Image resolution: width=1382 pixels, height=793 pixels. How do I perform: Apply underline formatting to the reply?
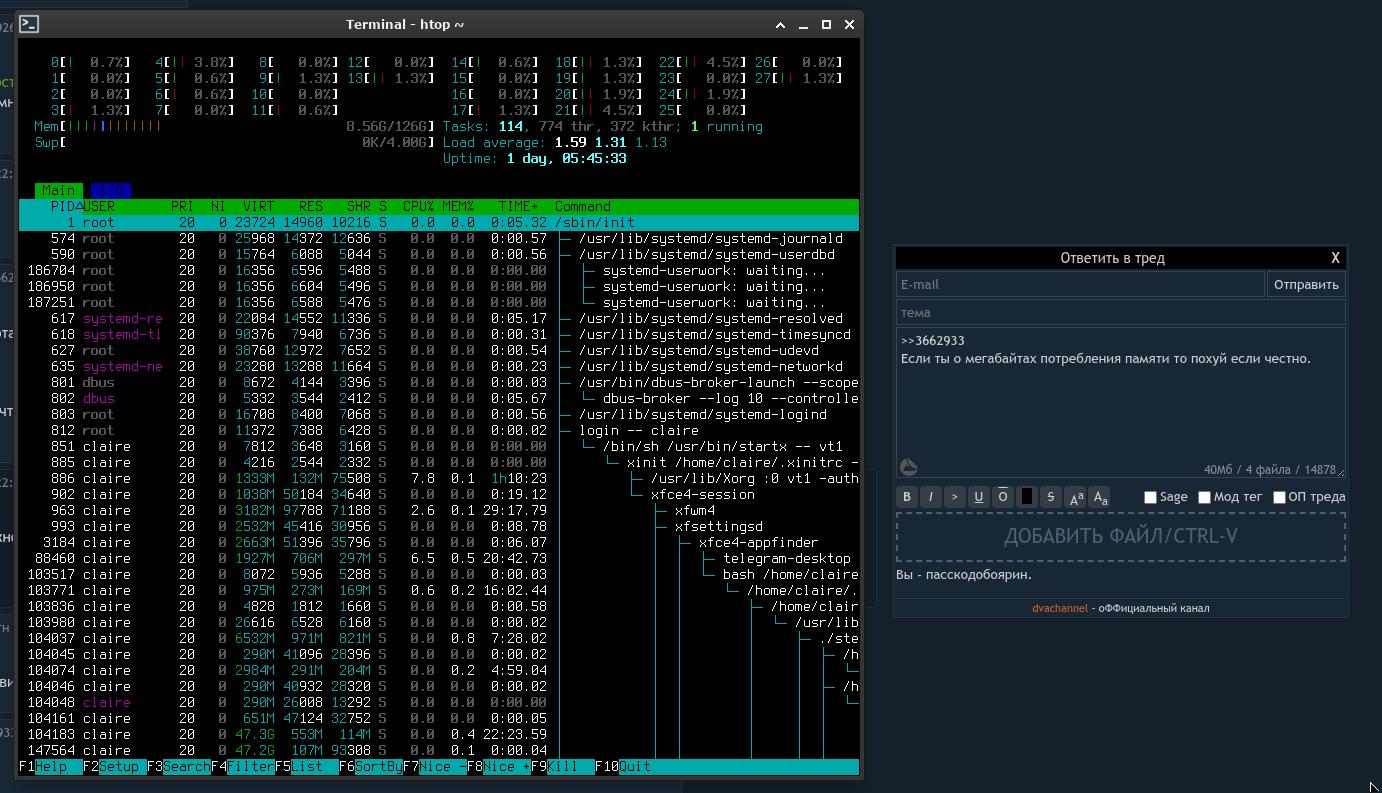(x=979, y=497)
